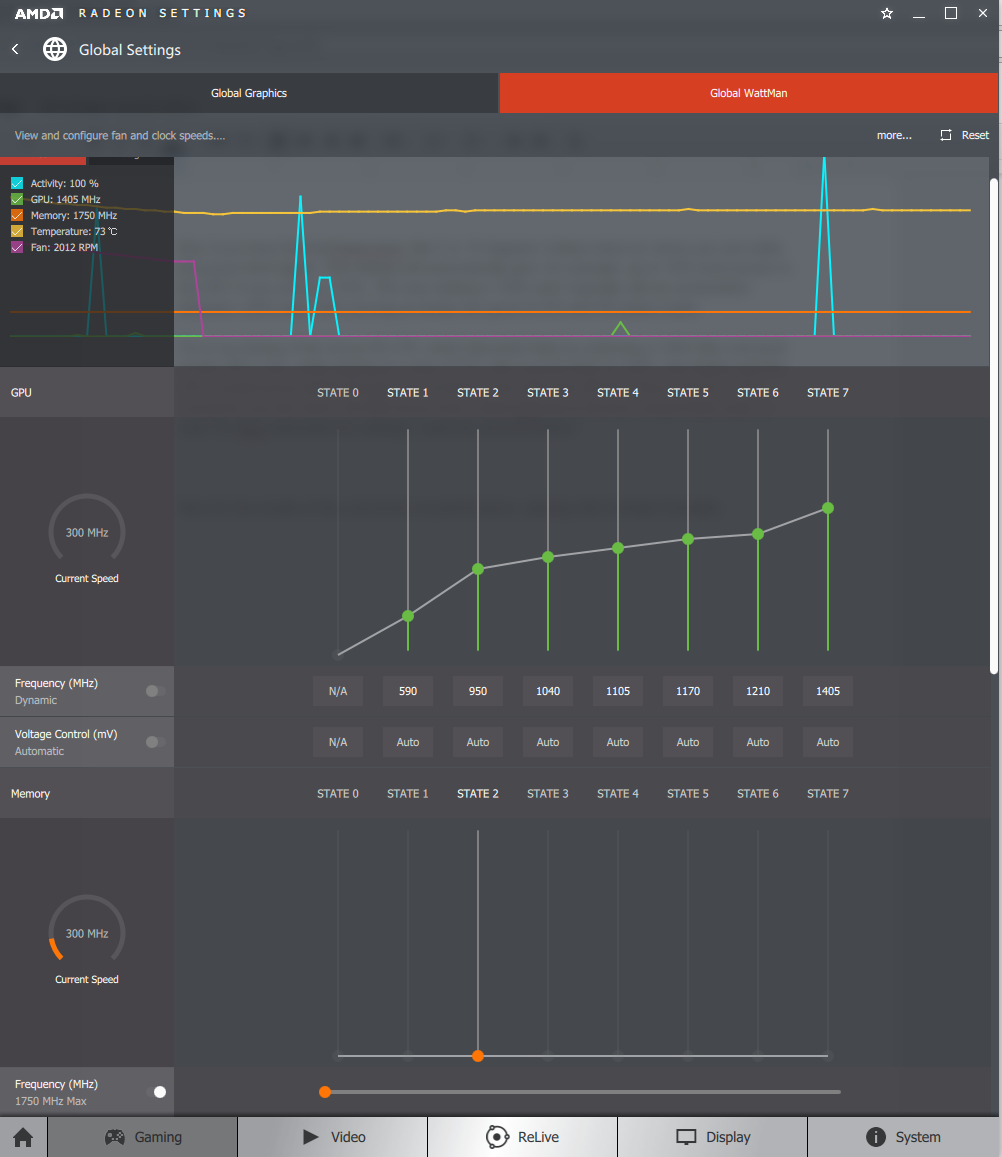Click the Reset icon

coord(946,135)
